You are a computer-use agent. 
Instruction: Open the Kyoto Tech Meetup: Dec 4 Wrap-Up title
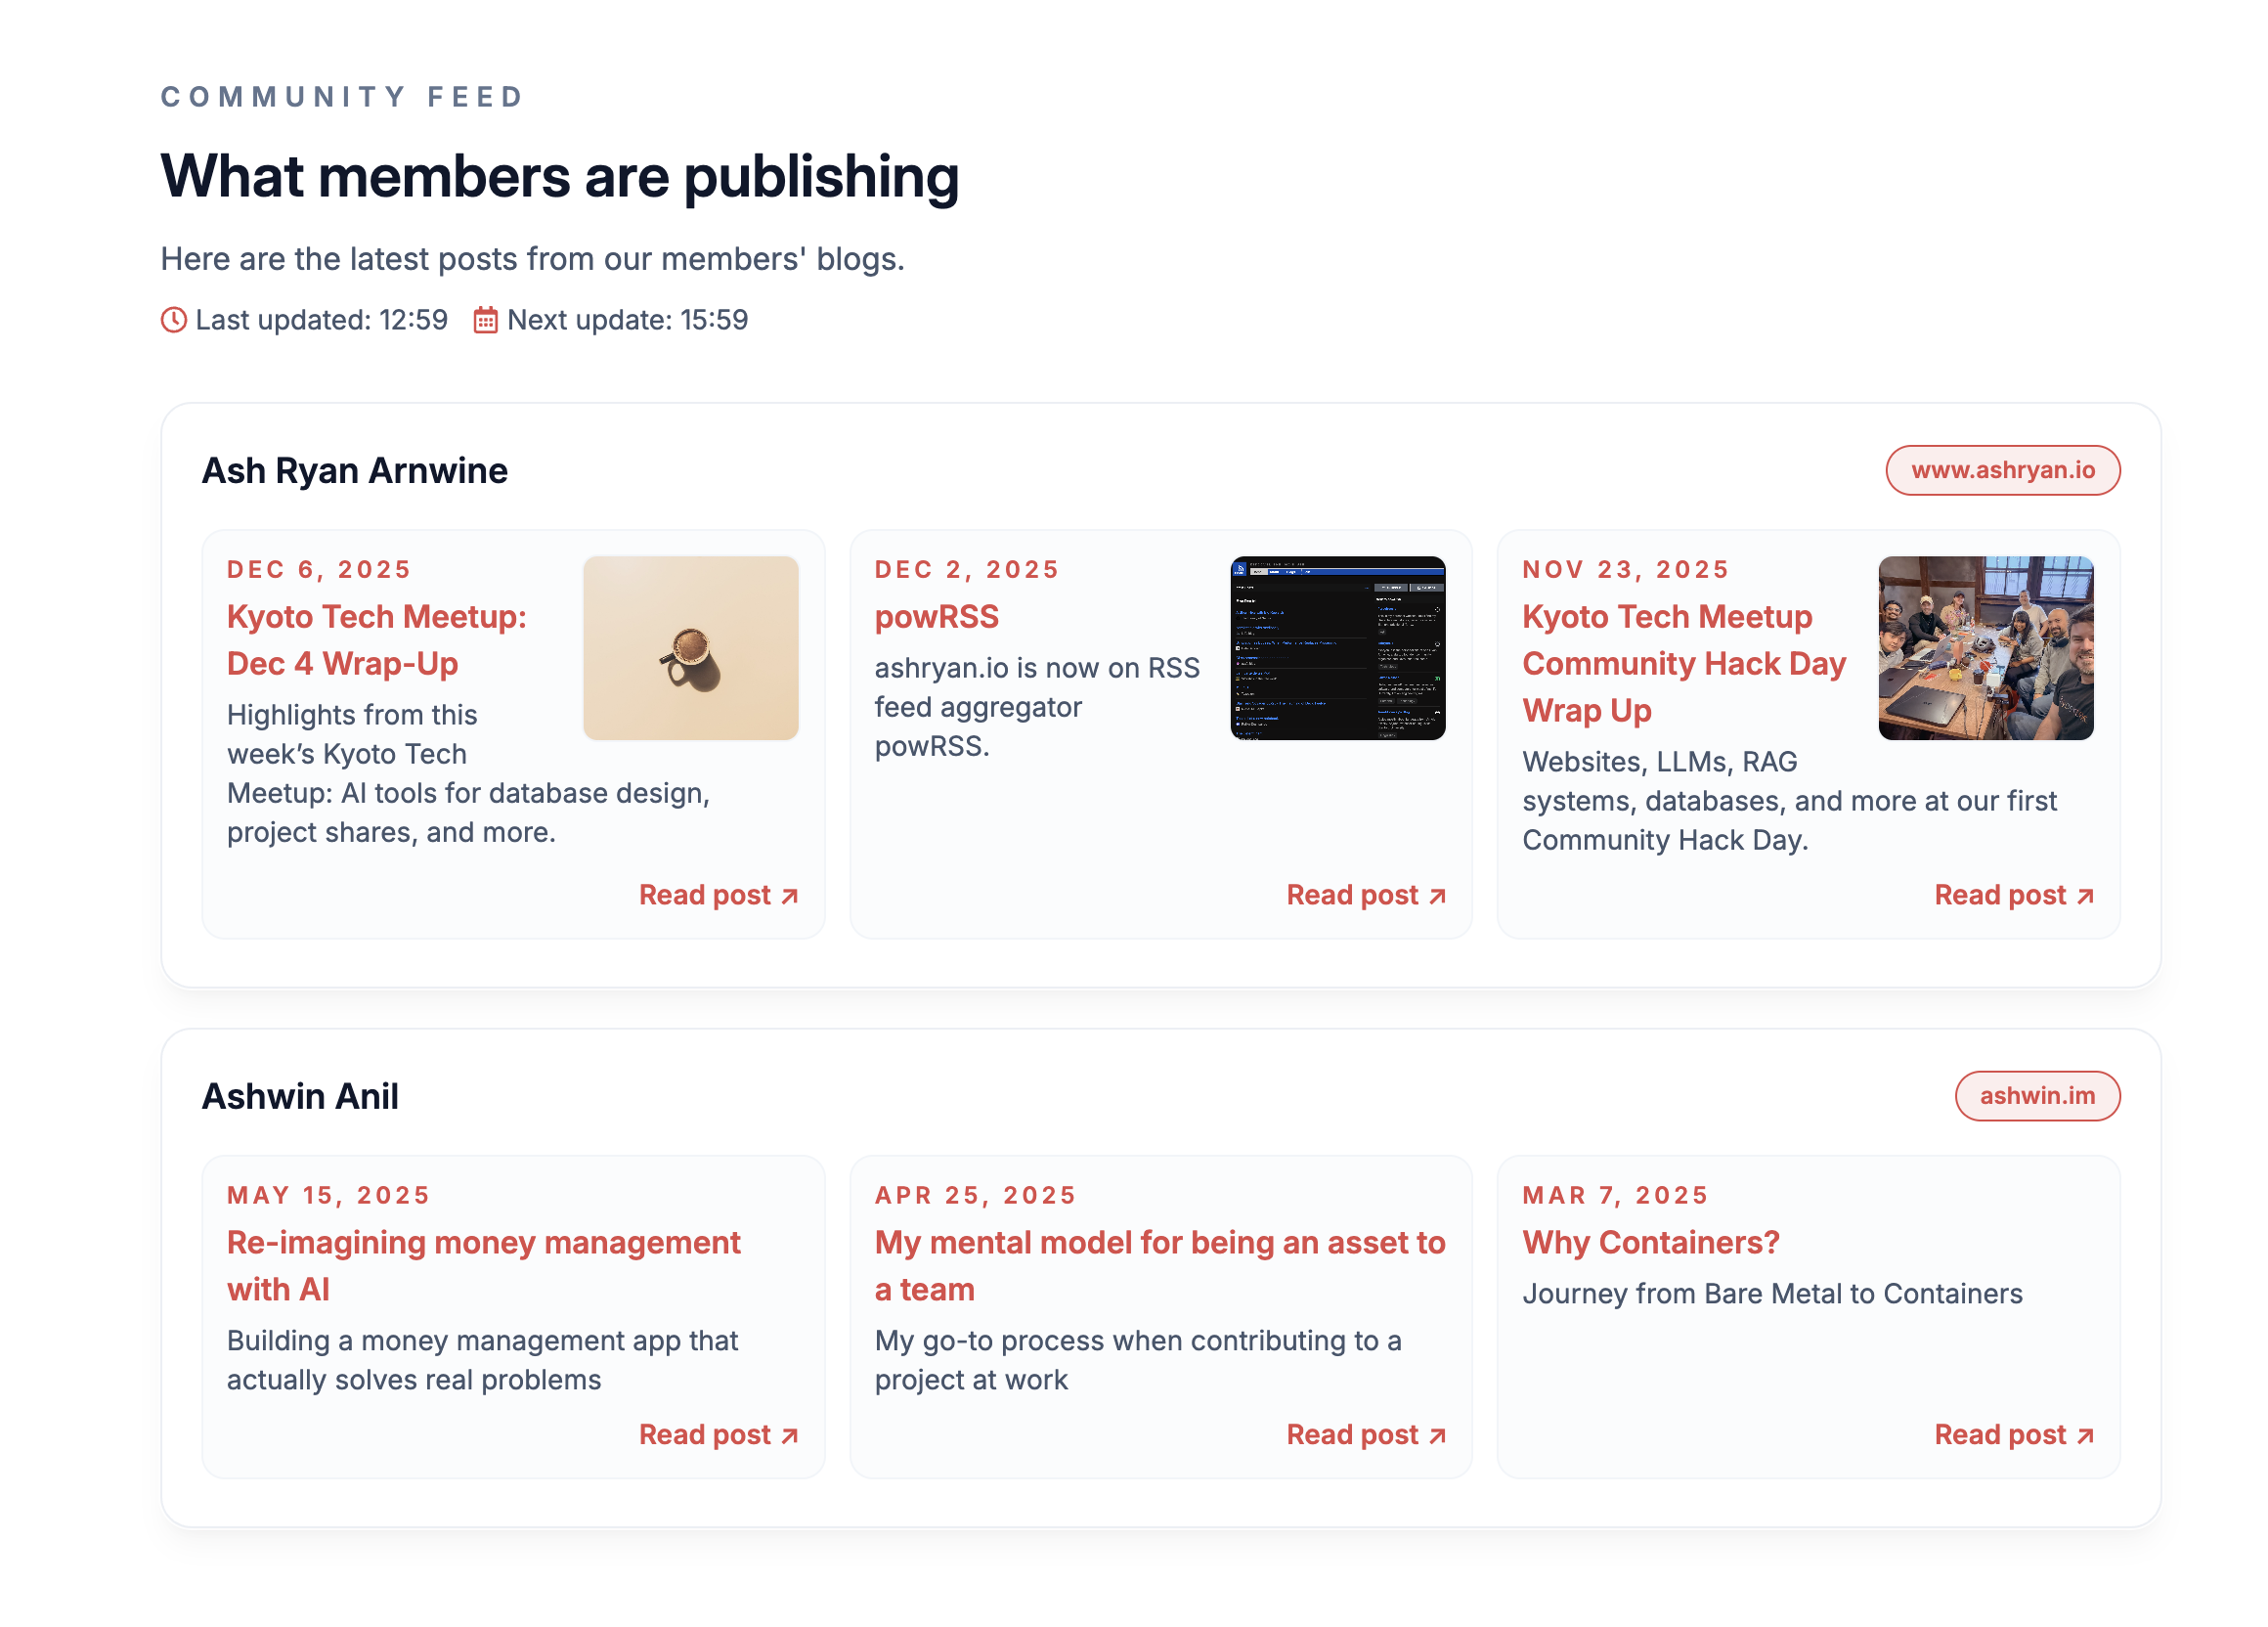(x=377, y=640)
